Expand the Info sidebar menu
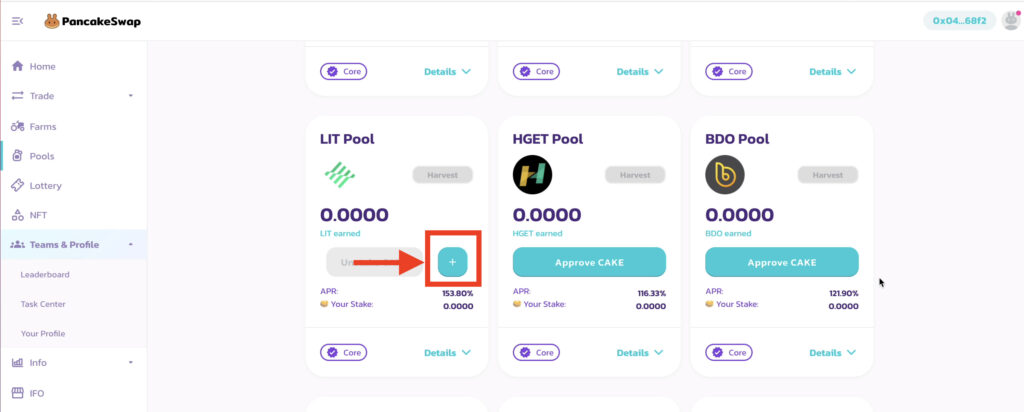1024x412 pixels. coord(73,362)
